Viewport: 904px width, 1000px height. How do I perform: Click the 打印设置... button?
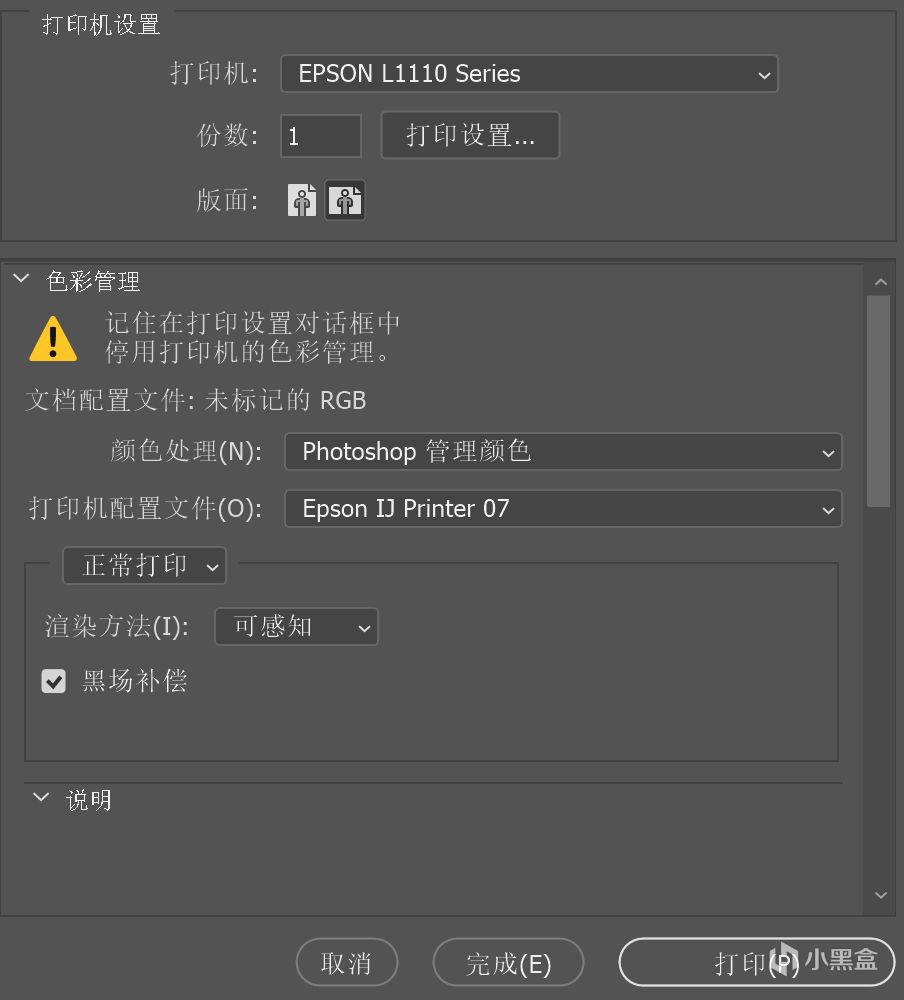470,135
